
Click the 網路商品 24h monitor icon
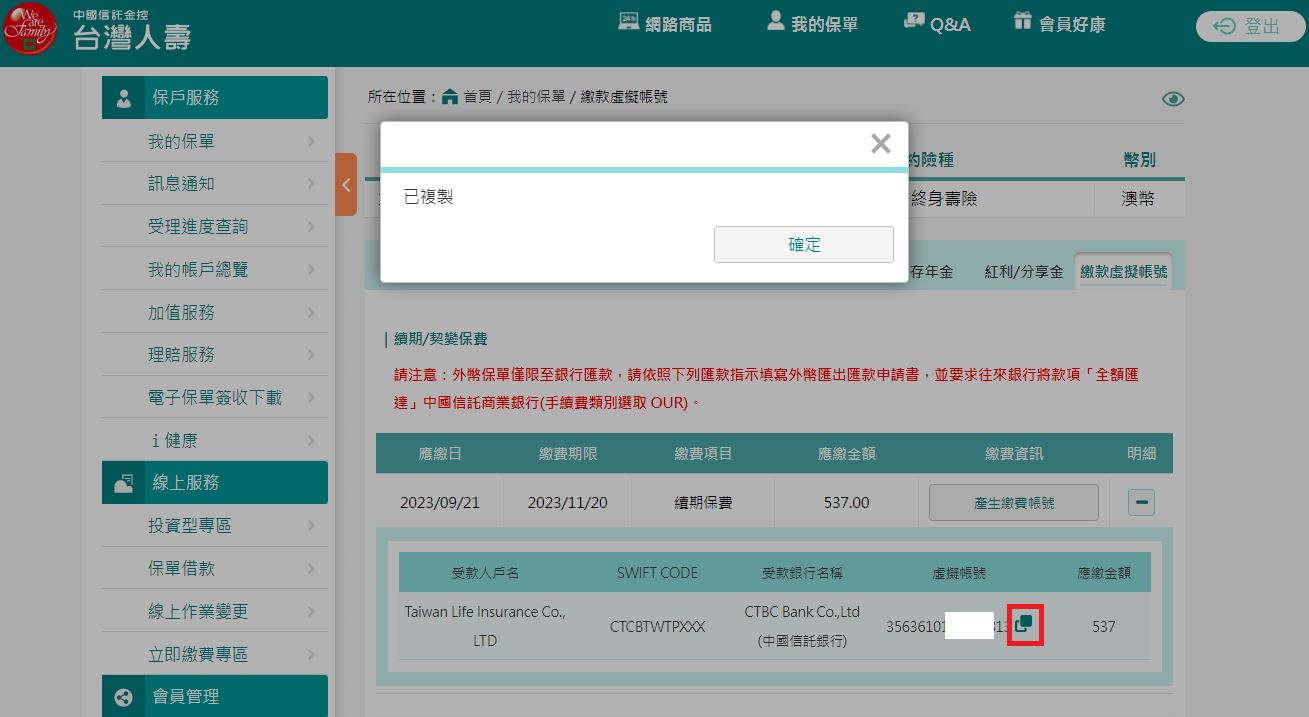point(628,21)
